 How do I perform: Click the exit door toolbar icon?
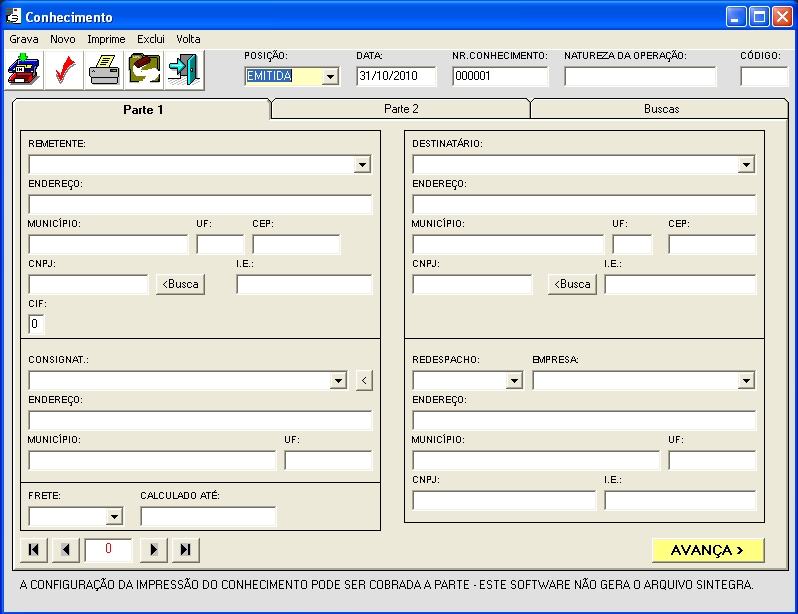[x=183, y=71]
